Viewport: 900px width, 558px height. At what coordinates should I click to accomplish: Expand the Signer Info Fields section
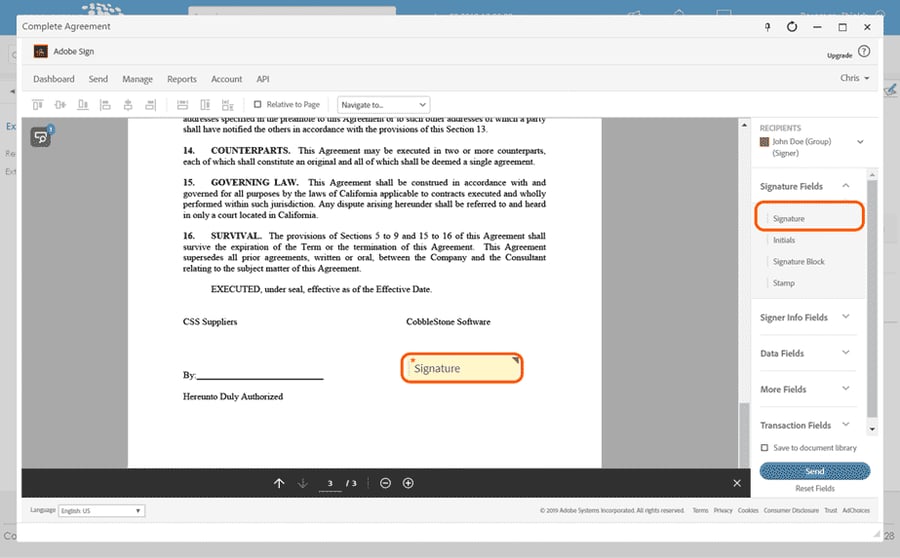point(804,317)
